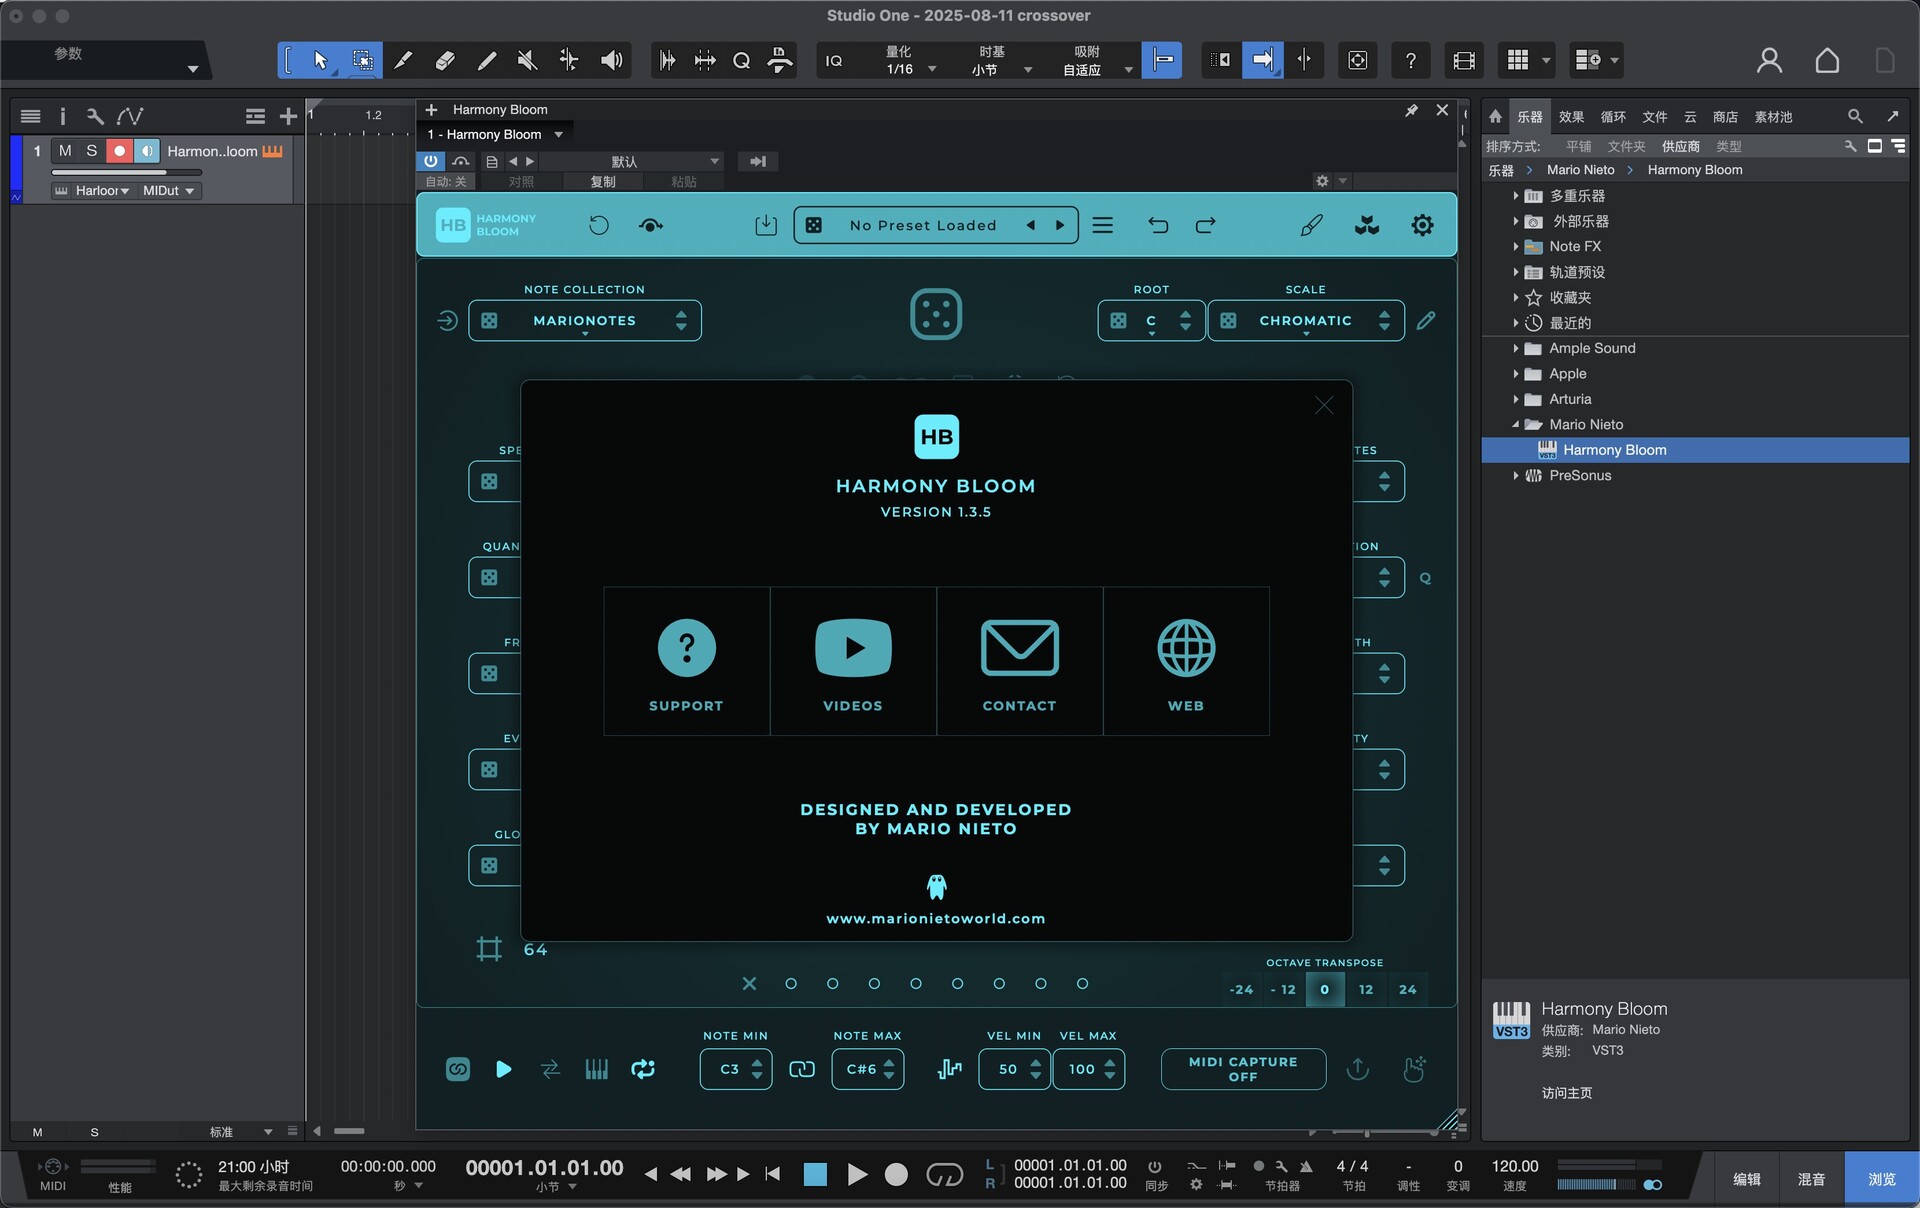Open the brush theme icon in plugin
This screenshot has width=1920, height=1208.
pos(1312,225)
